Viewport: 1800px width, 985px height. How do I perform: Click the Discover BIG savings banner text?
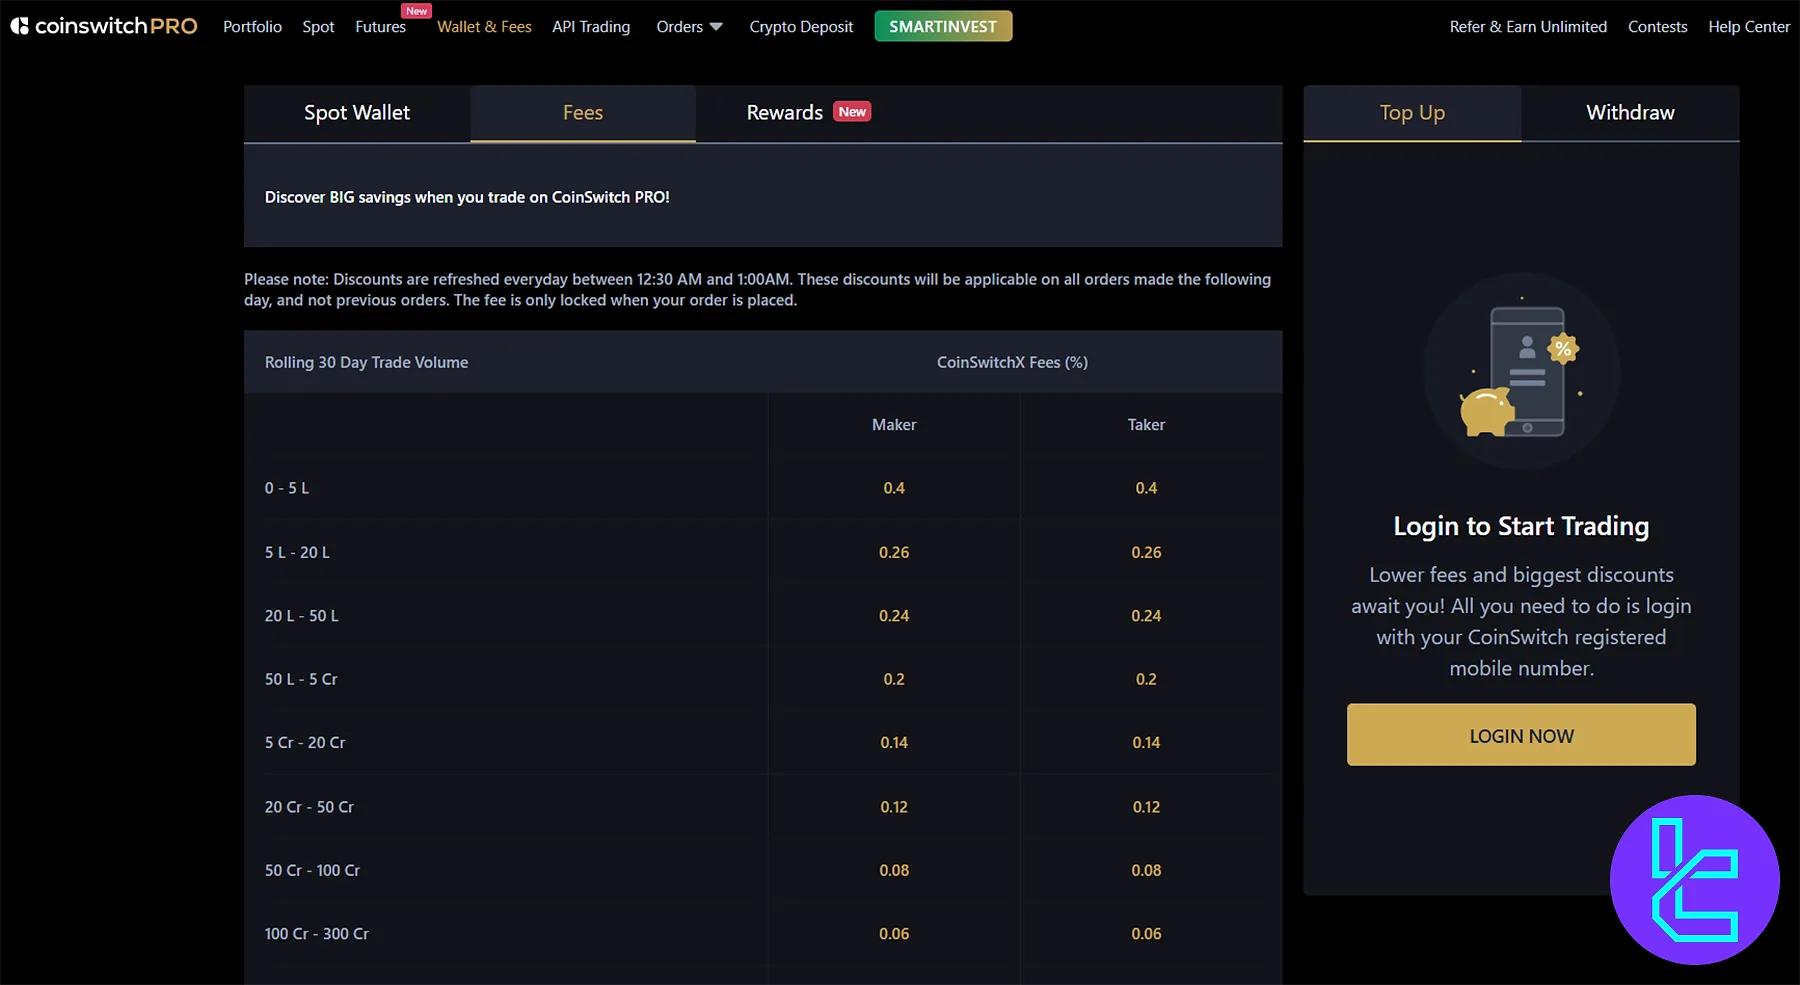(467, 197)
